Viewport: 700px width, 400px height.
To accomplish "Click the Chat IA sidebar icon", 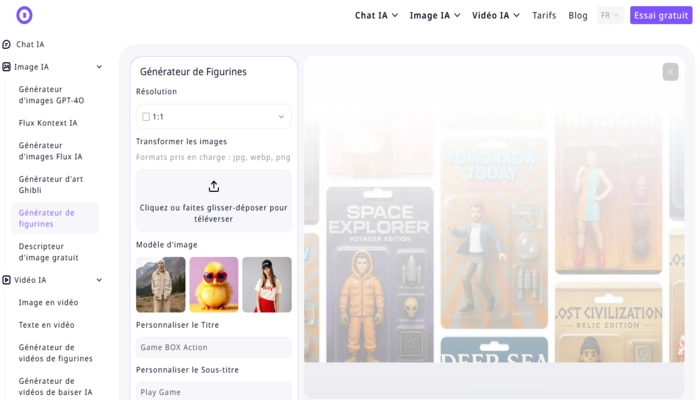I will tap(6, 44).
